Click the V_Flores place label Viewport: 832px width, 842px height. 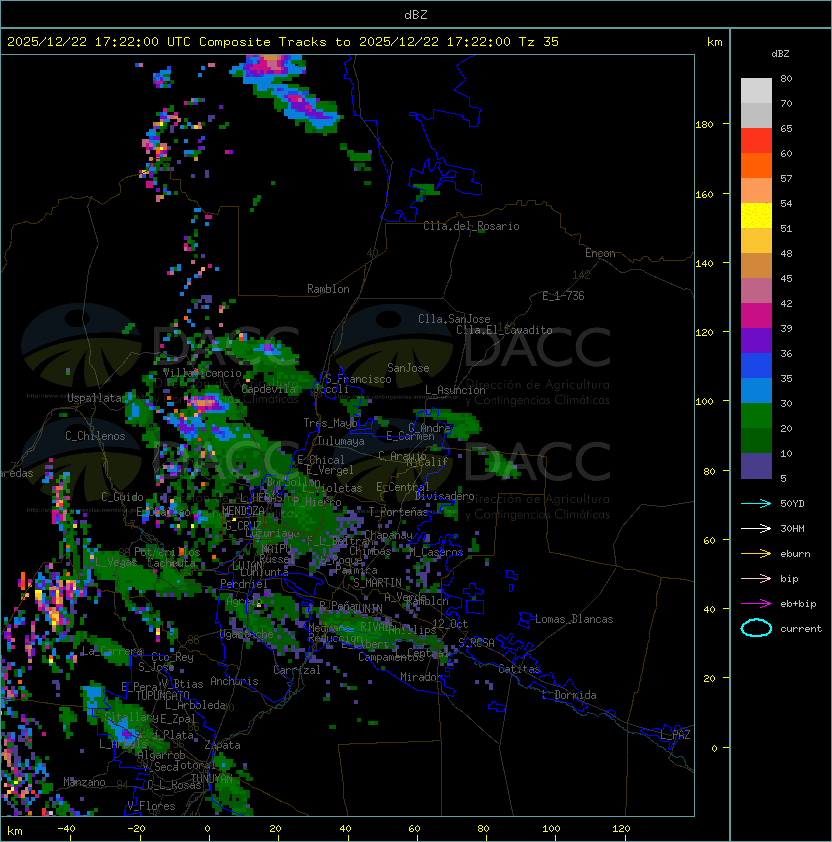151,806
